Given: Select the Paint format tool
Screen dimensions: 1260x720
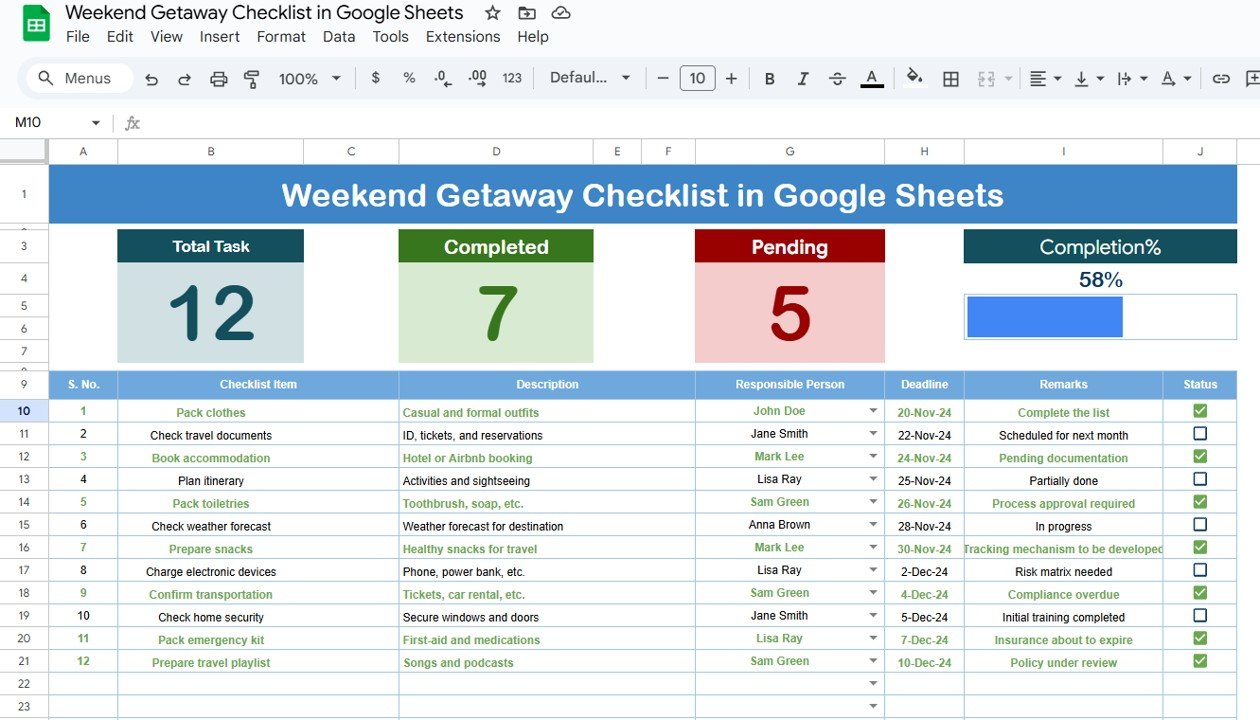Looking at the screenshot, I should pos(251,78).
